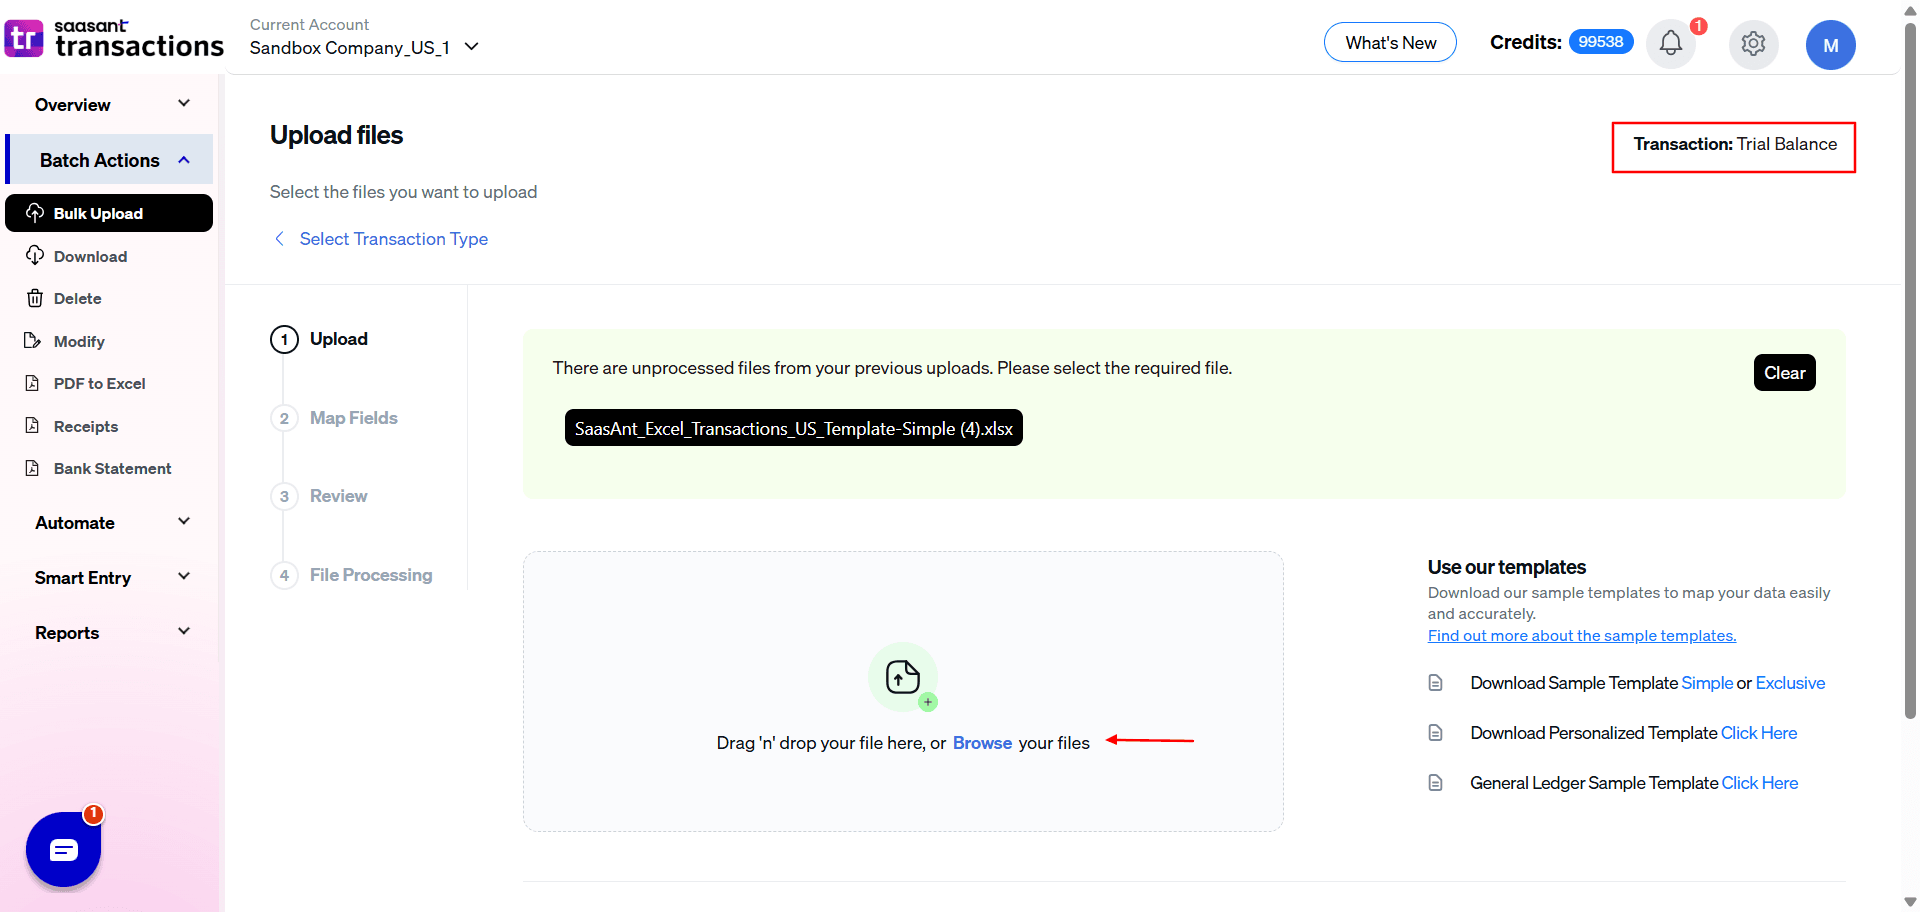Click the back chevron before Select Transaction Type

(279, 239)
